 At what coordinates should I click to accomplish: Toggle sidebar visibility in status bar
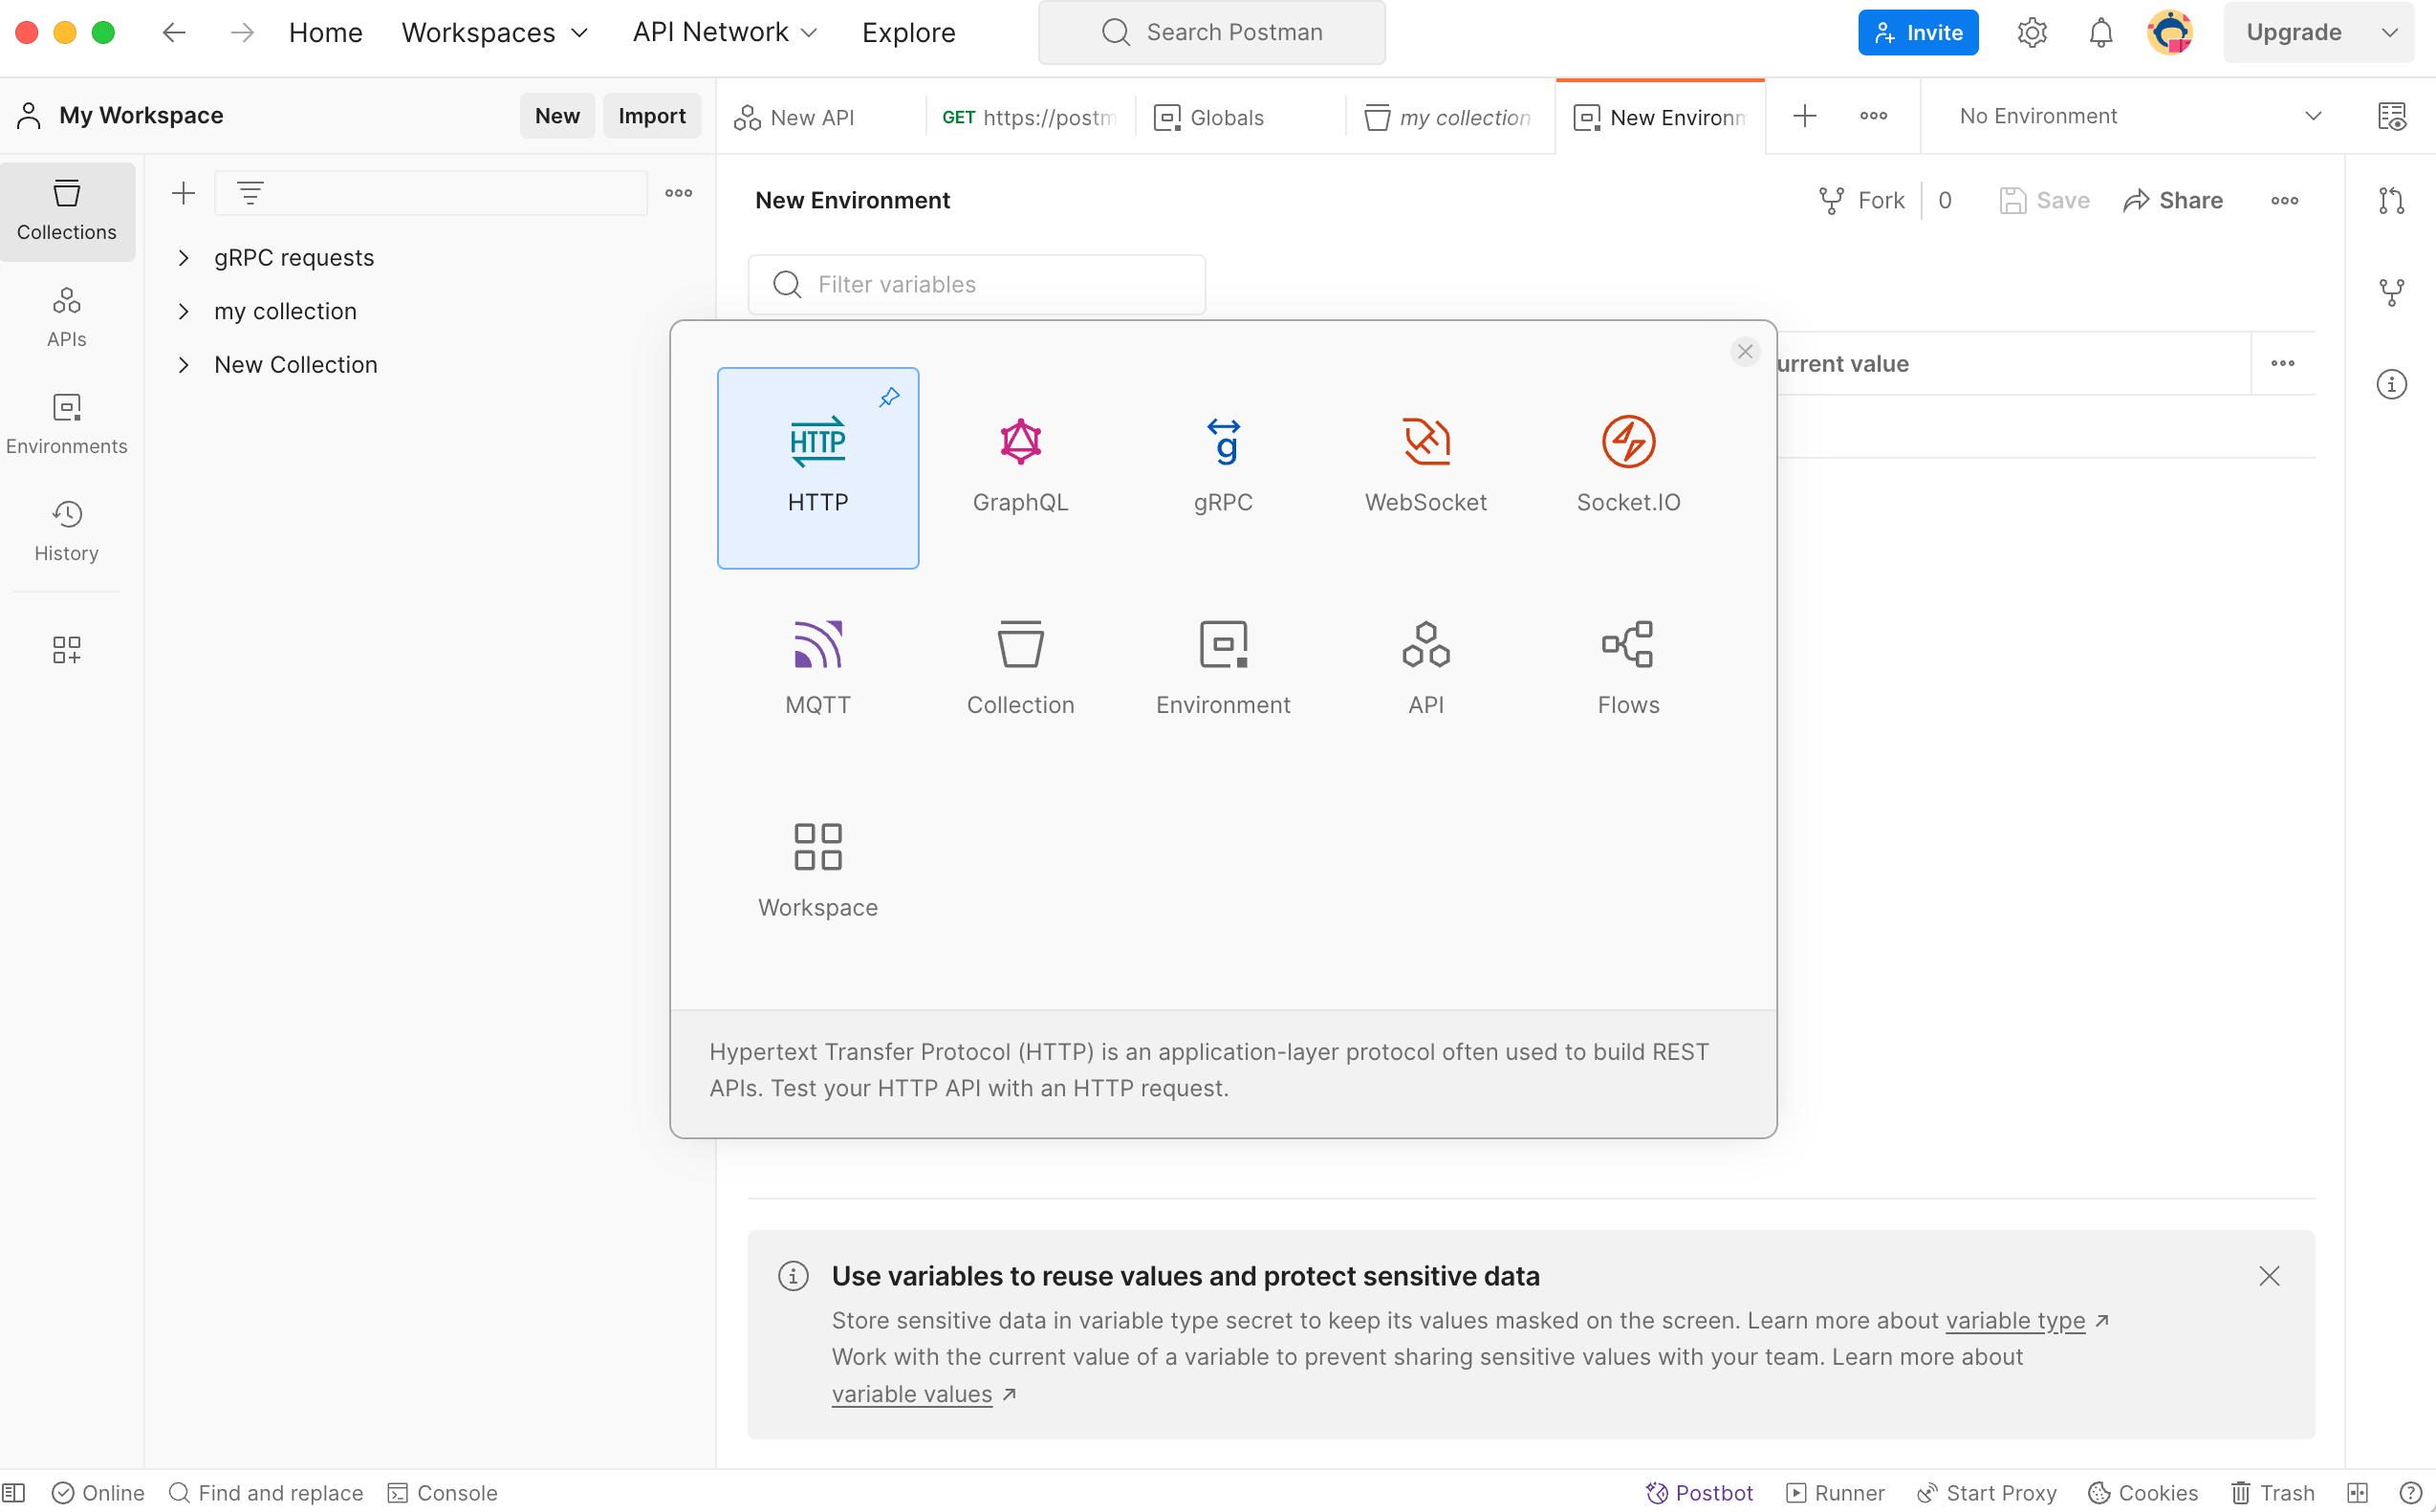click(14, 1492)
